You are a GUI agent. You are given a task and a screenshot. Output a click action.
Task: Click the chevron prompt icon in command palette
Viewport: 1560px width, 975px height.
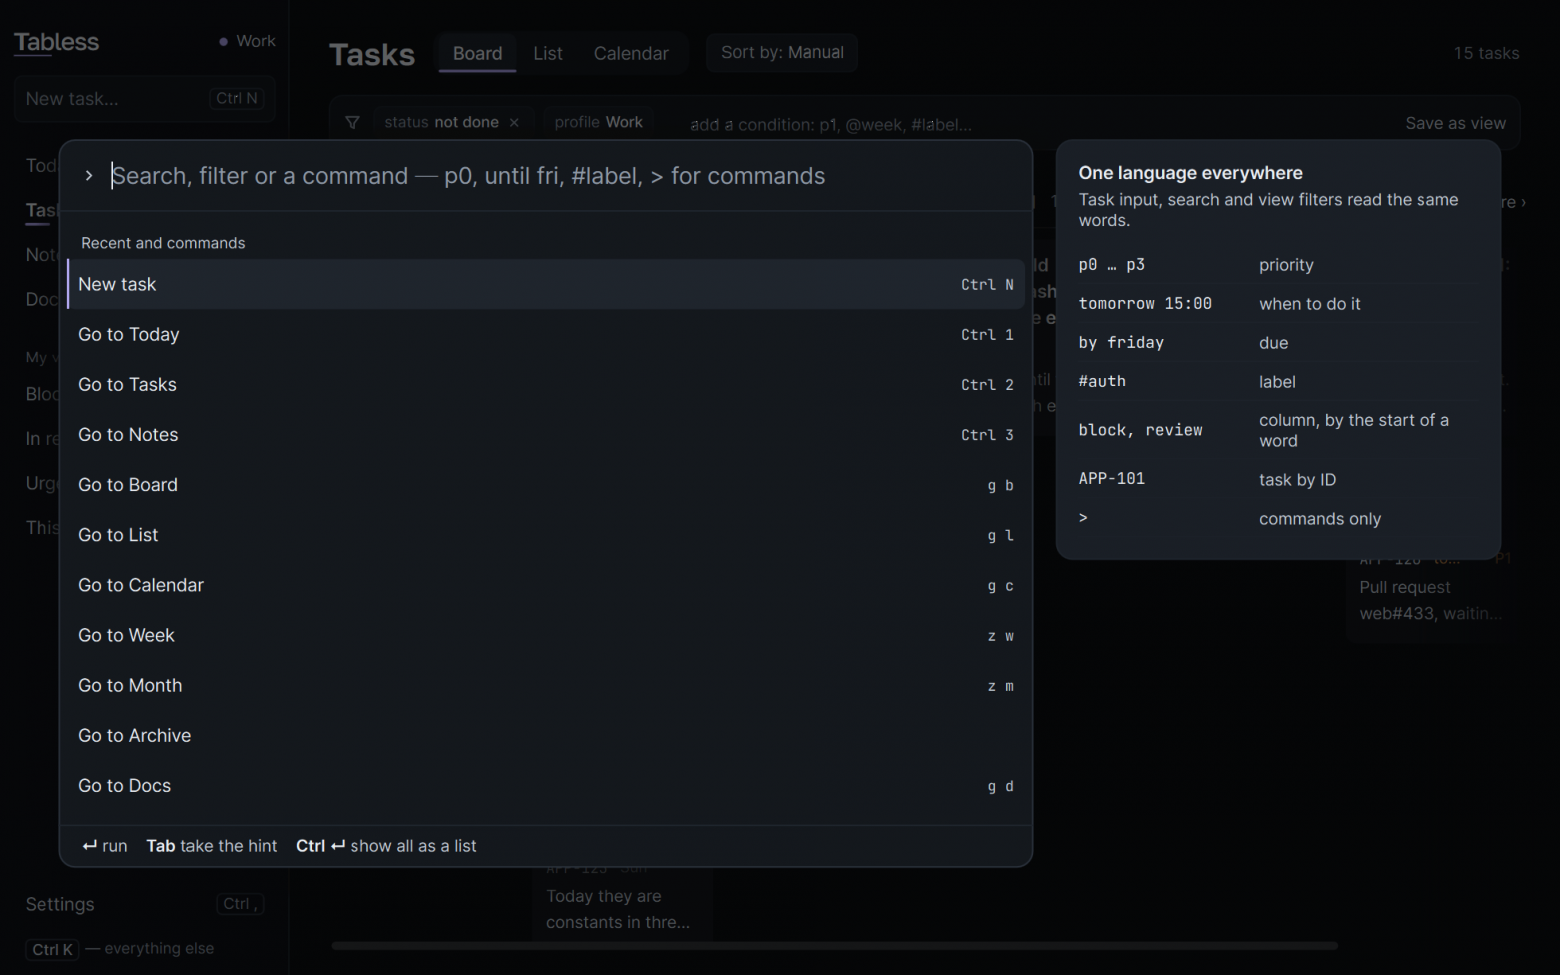(89, 176)
